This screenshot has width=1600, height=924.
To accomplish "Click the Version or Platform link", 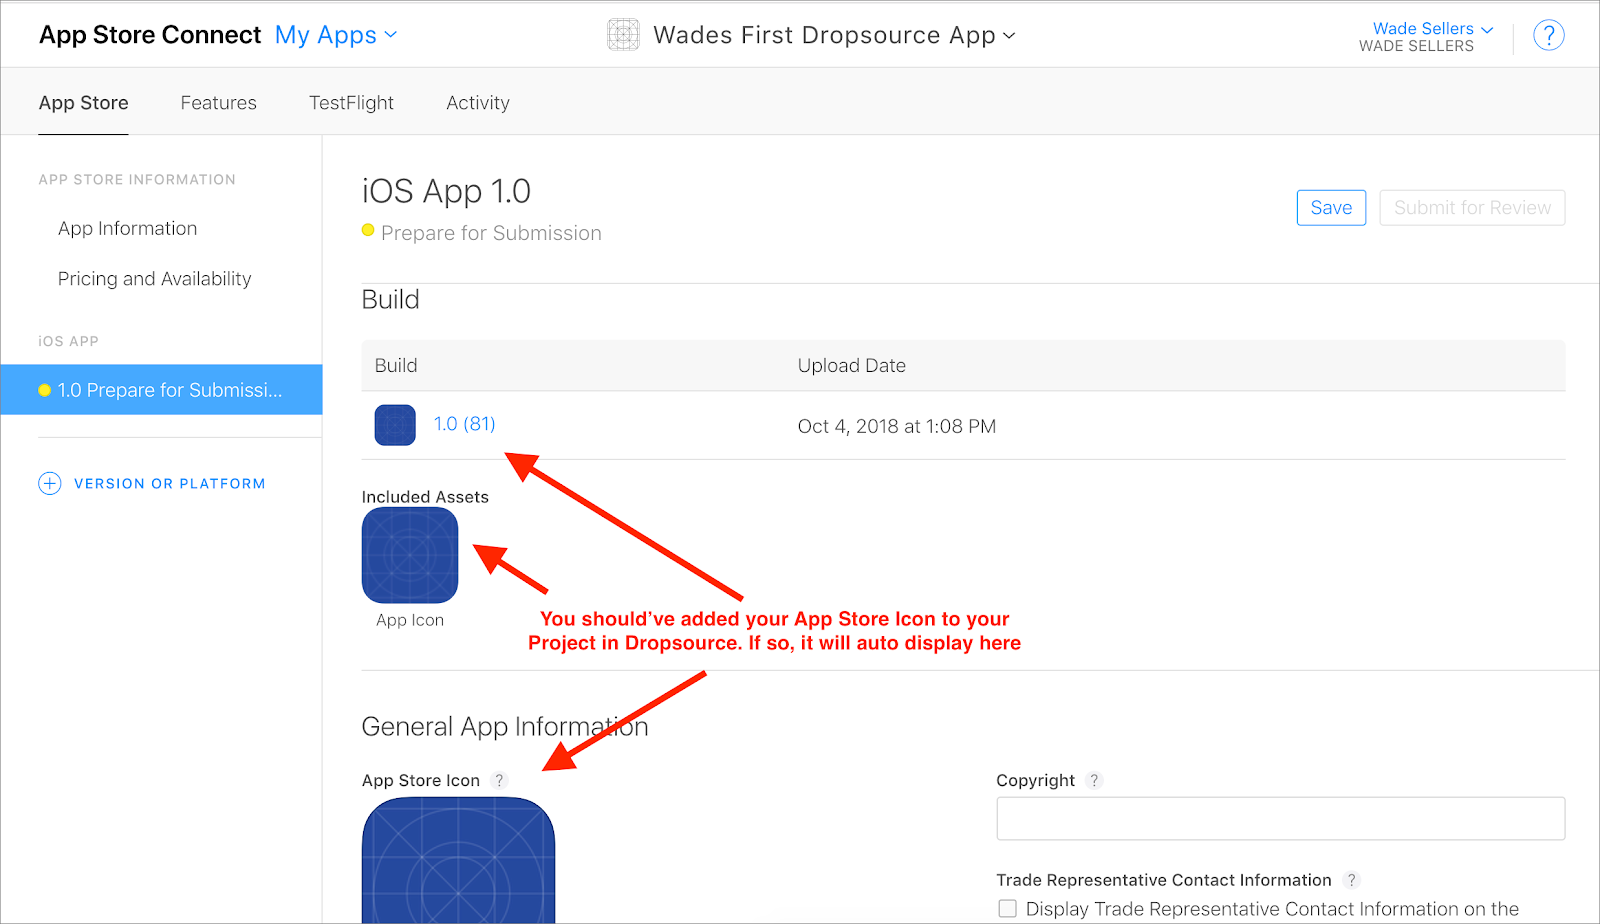I will [x=170, y=484].
